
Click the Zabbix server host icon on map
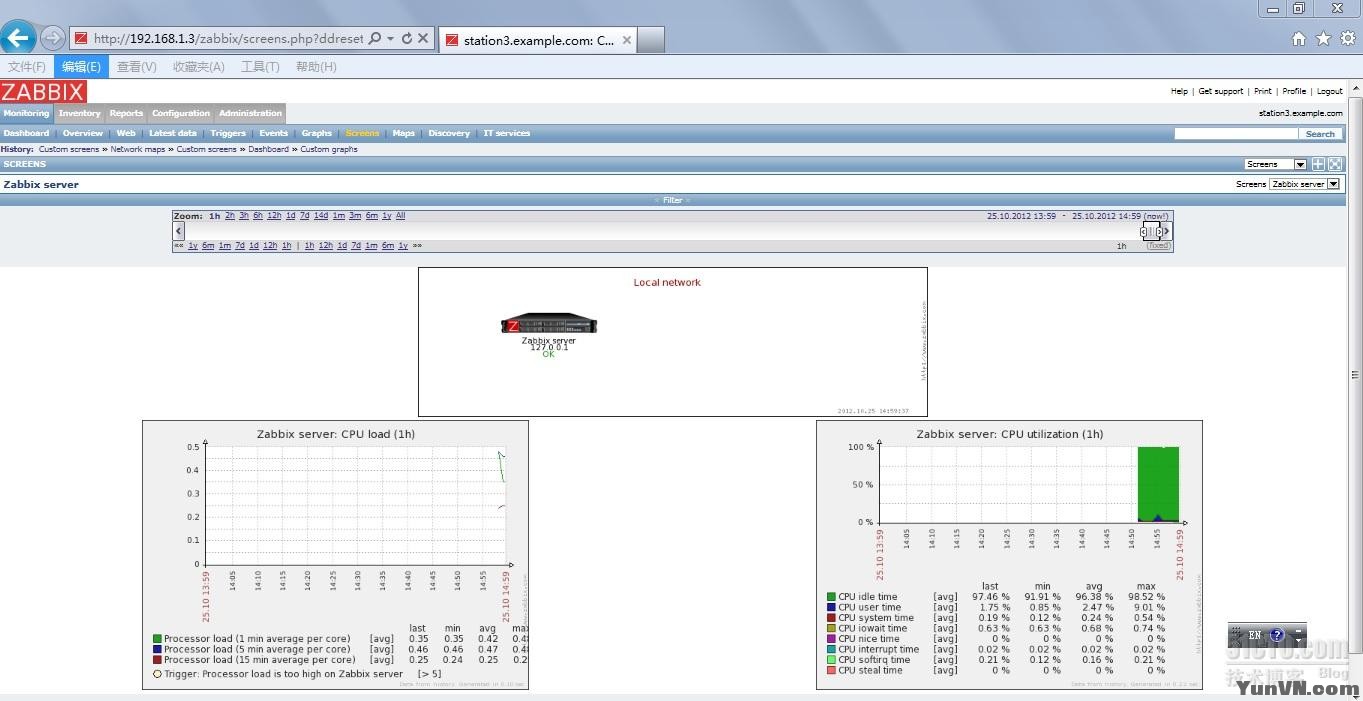549,324
